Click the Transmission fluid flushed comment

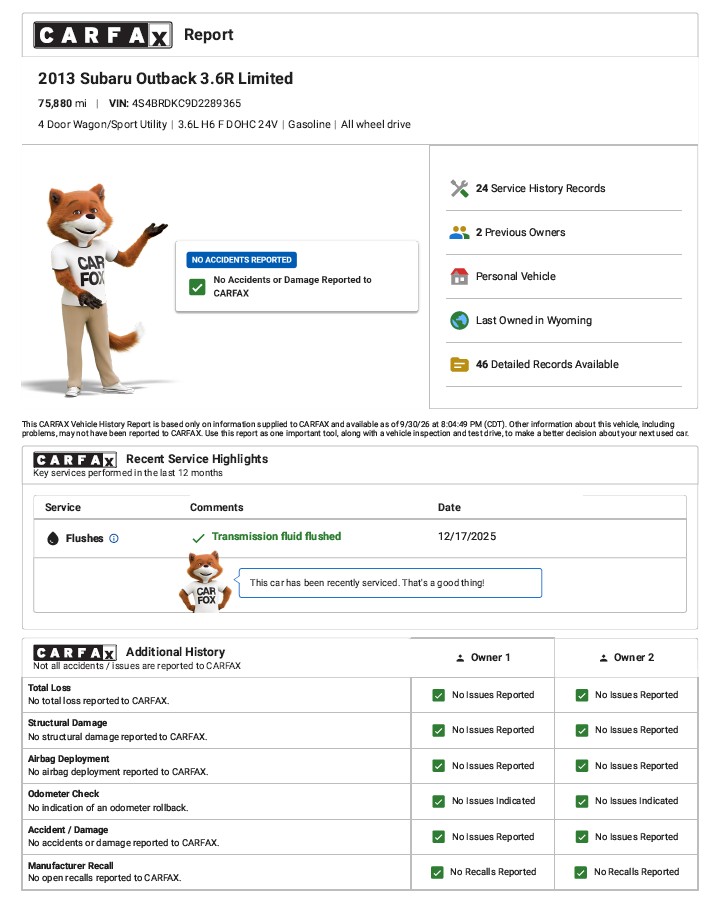coord(276,537)
